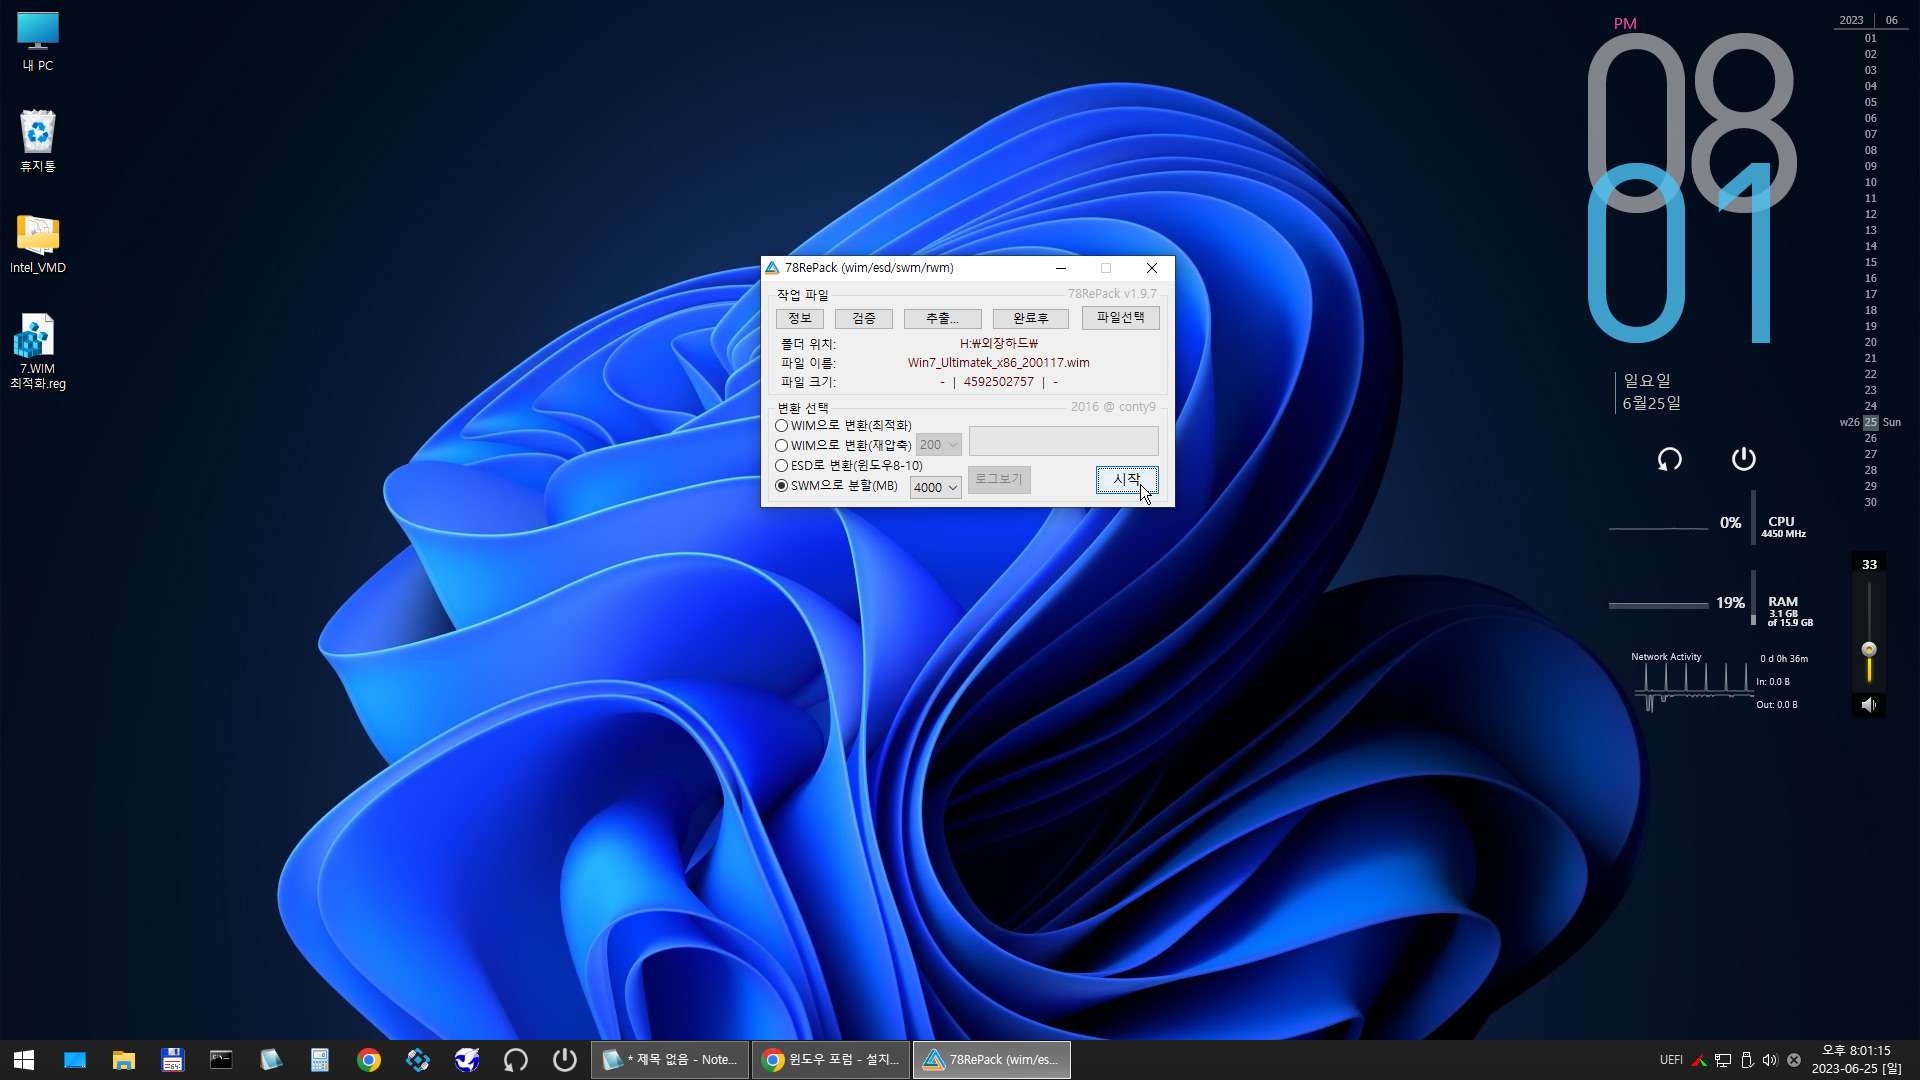
Task: Open the 내 PC desktop icon
Action: pyautogui.click(x=38, y=42)
